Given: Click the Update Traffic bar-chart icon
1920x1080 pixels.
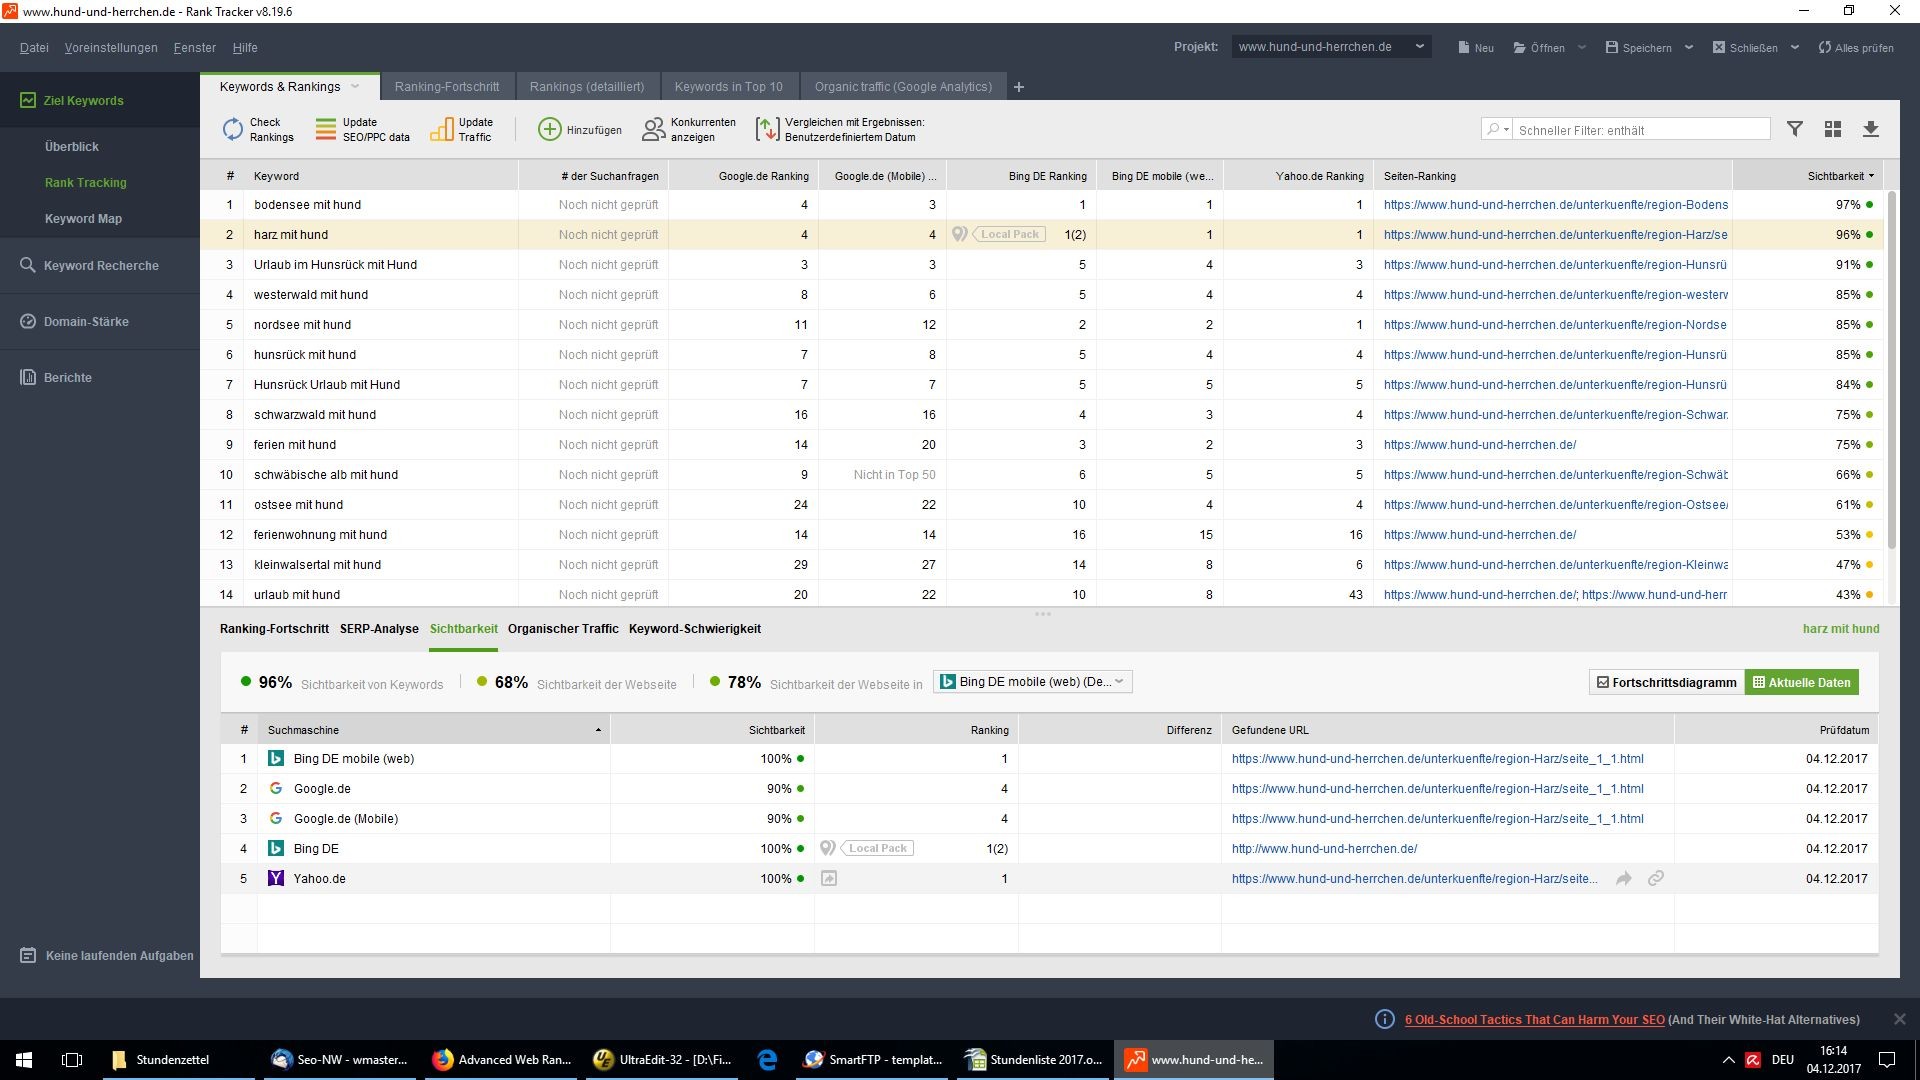Looking at the screenshot, I should click(441, 129).
